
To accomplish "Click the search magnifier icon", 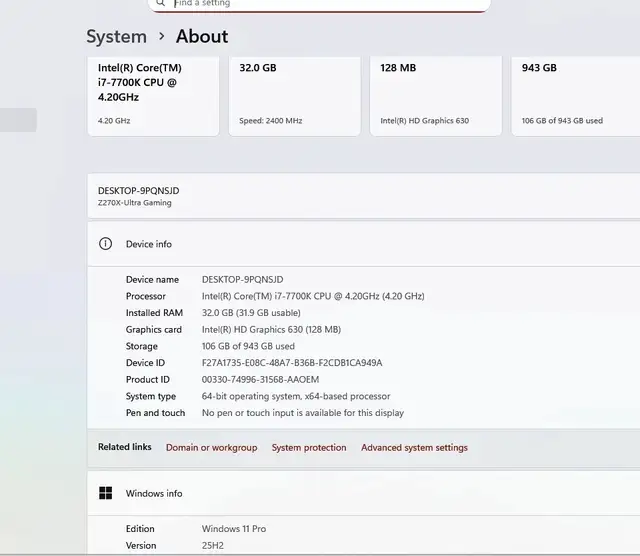I will click(160, 3).
